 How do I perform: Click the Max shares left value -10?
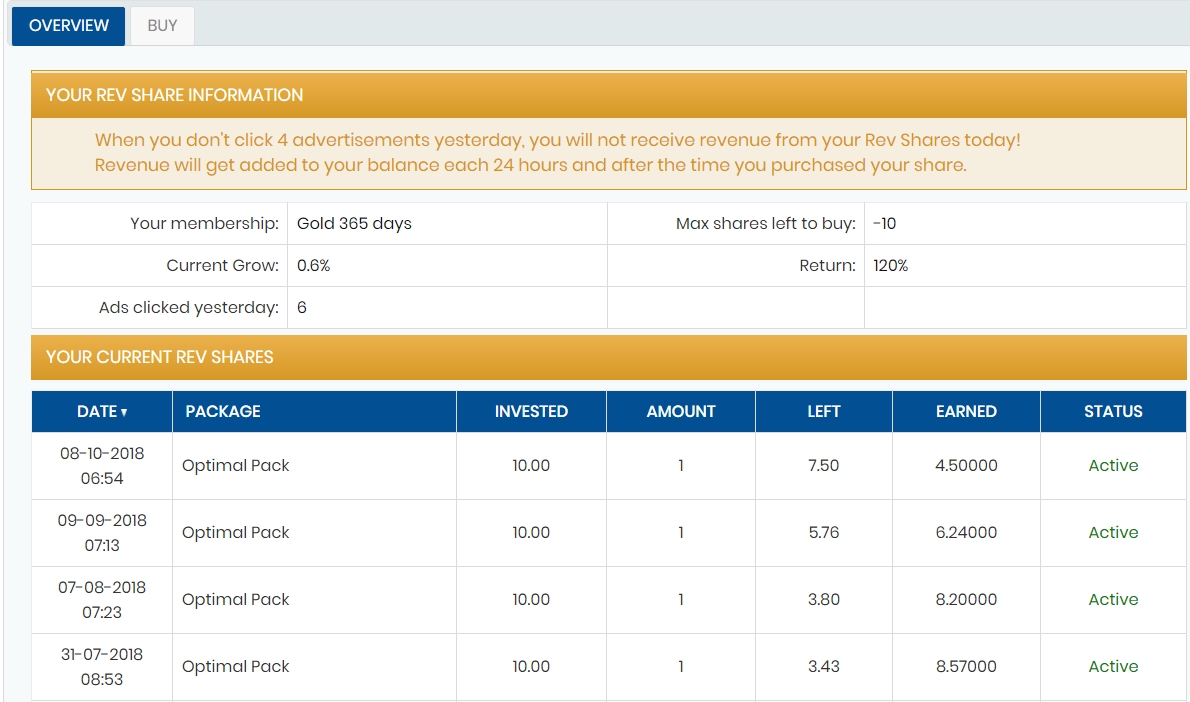tap(884, 224)
